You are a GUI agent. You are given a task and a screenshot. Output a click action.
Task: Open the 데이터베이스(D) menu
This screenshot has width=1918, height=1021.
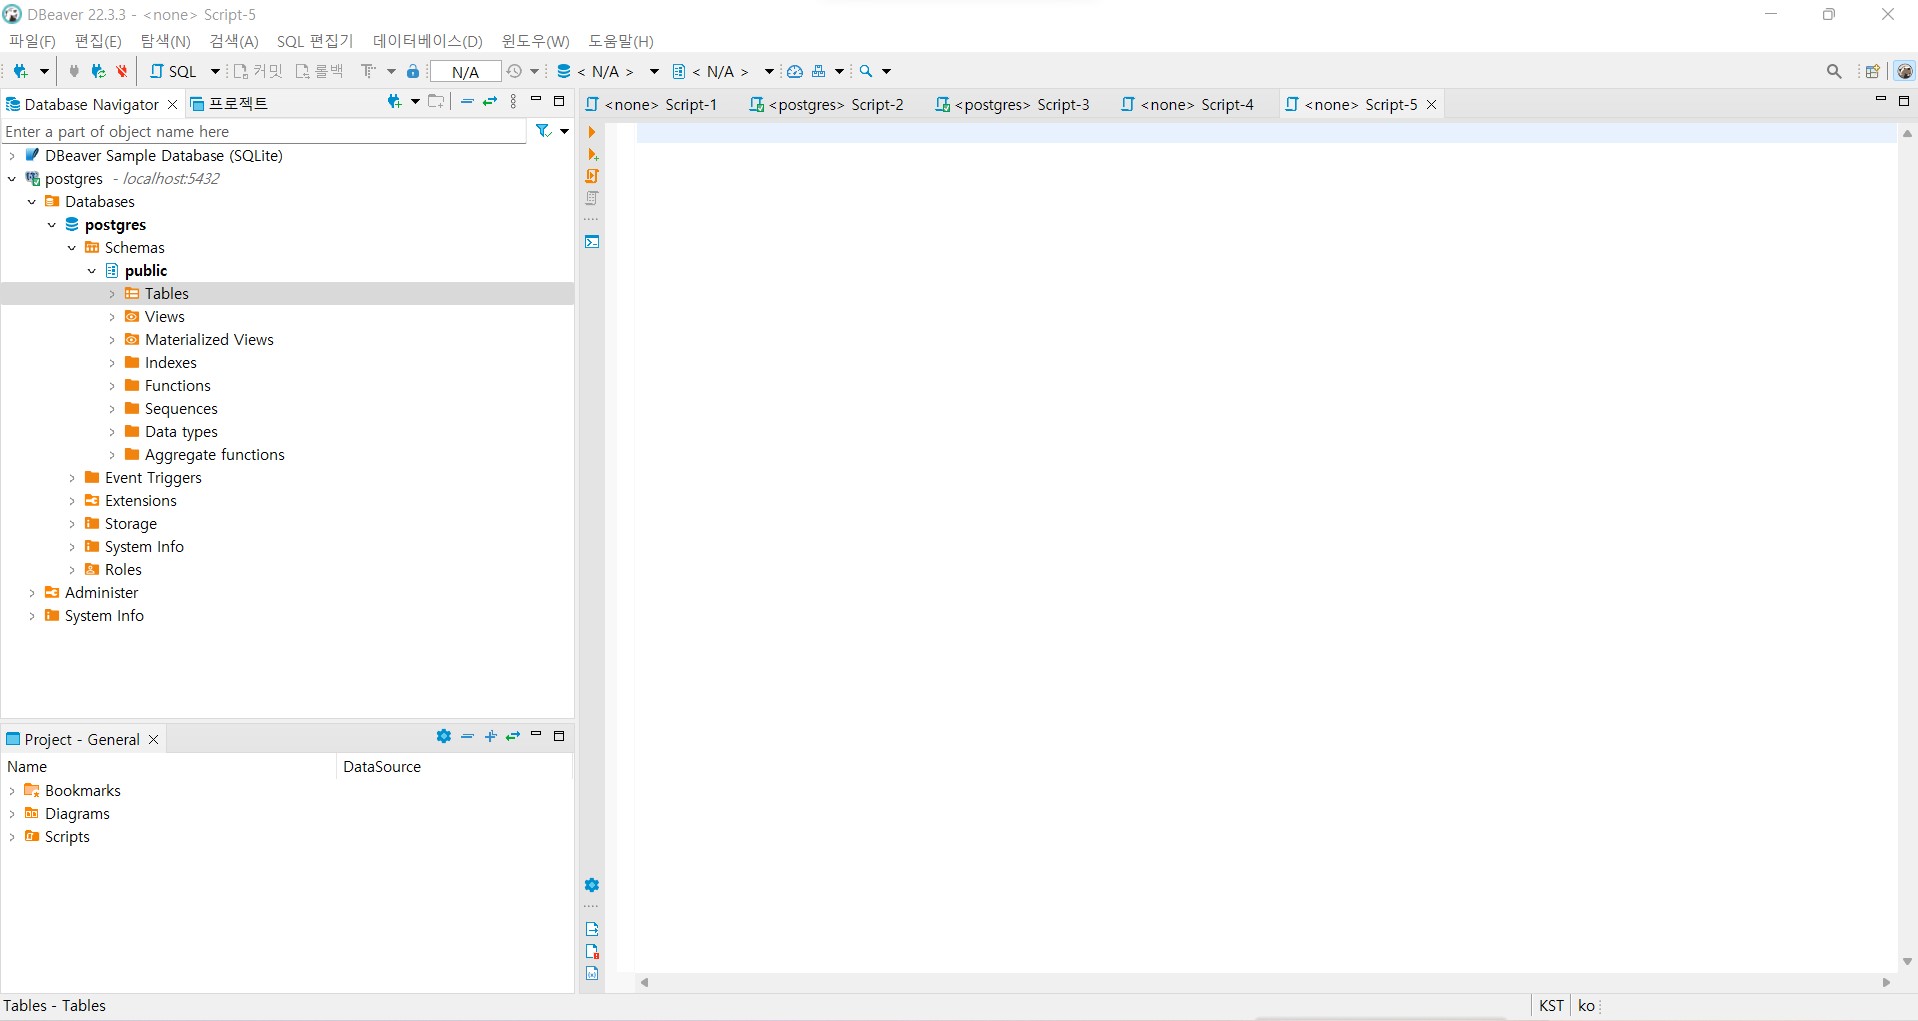pyautogui.click(x=427, y=41)
